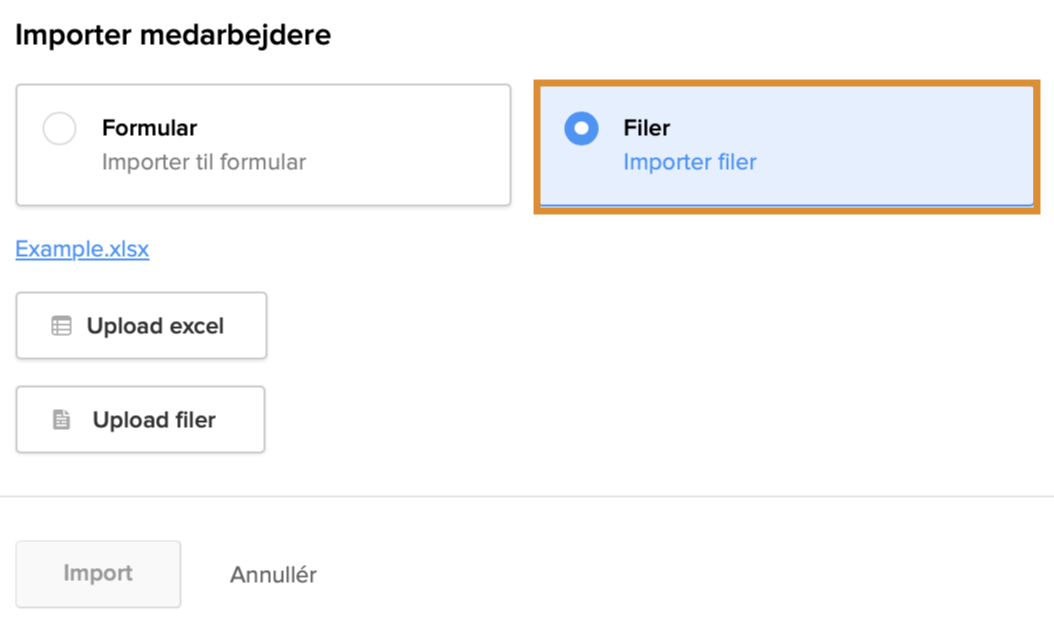1054x626 pixels.
Task: Click the bold Formular option title
Action: tap(149, 128)
